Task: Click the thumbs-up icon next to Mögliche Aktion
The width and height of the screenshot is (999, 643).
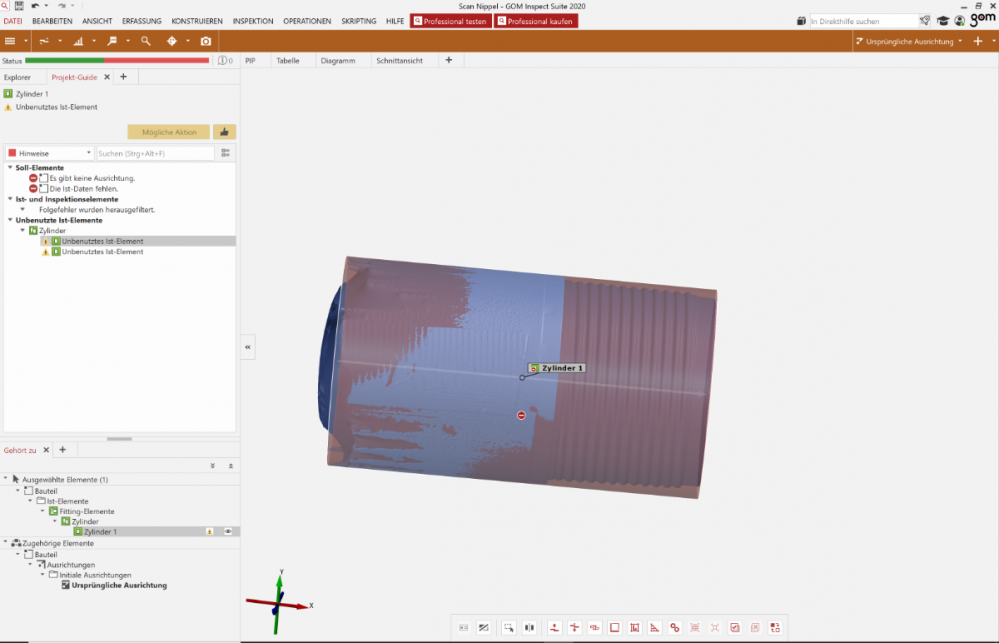Action: point(224,132)
